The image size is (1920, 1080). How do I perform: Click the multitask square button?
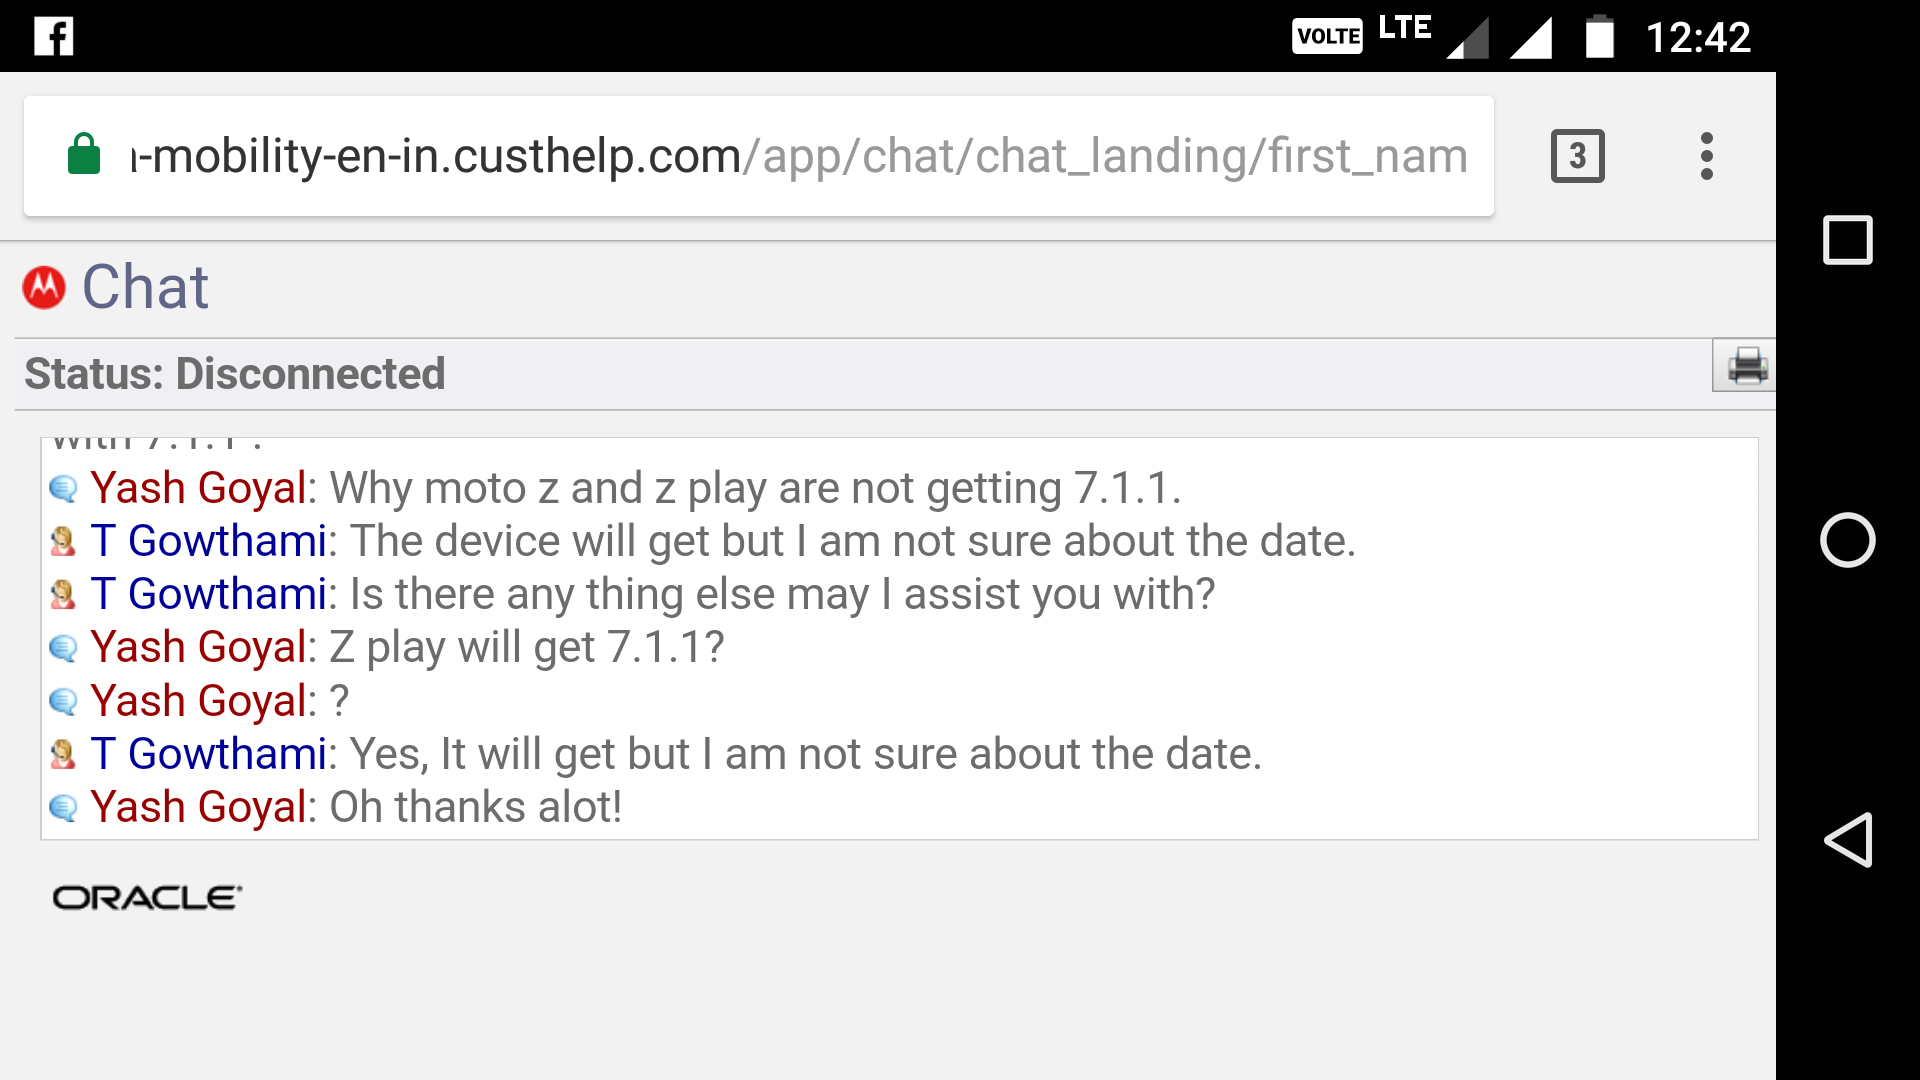[x=1846, y=241]
